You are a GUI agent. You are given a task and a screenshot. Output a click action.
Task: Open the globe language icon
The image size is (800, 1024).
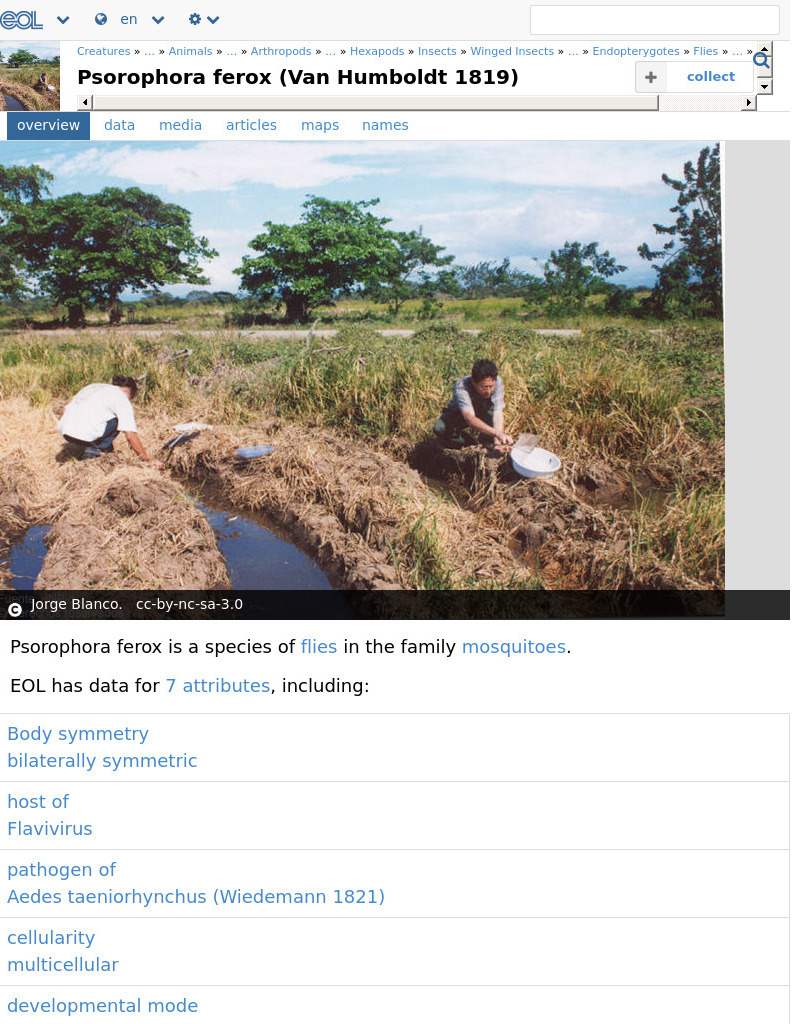tap(101, 20)
